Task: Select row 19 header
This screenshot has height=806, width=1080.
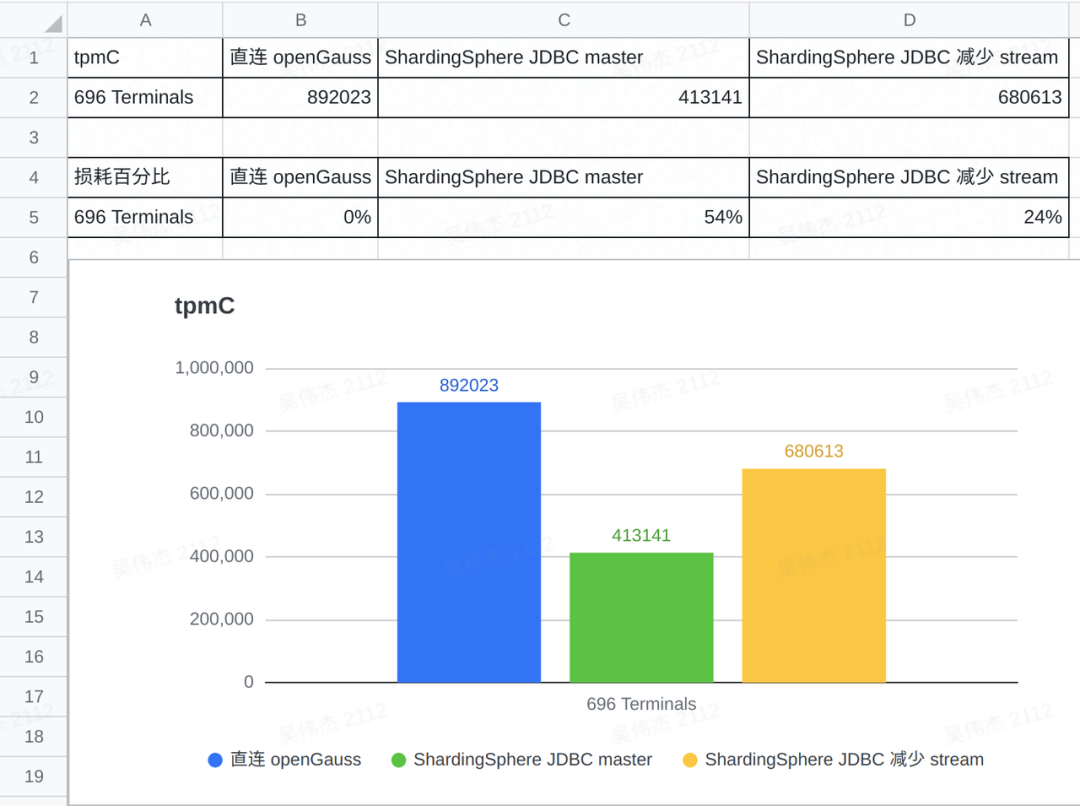Action: coord(34,776)
